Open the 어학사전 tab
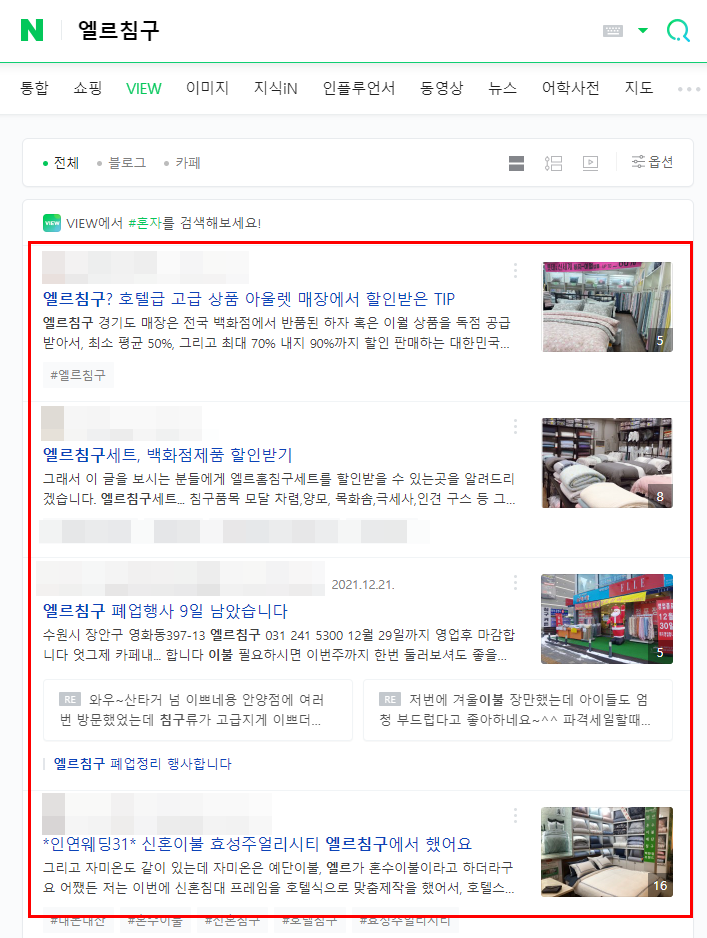This screenshot has height=938, width=707. 571,89
